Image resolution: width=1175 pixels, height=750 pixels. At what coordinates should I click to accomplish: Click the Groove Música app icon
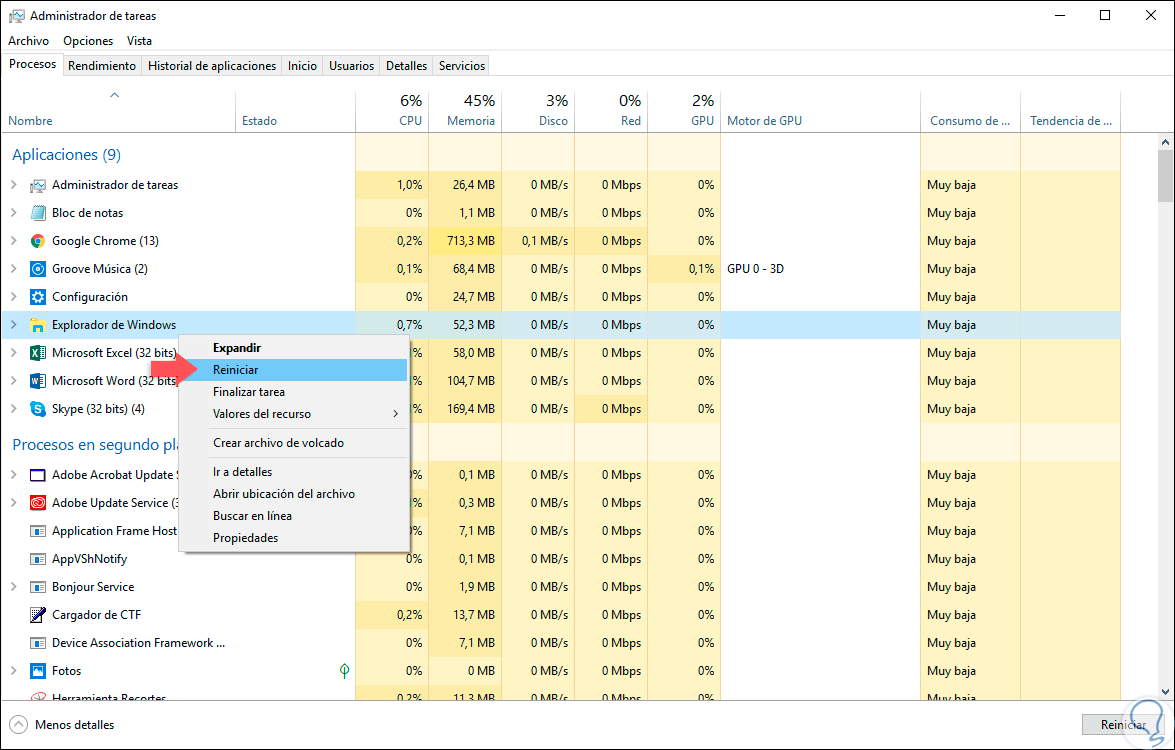point(38,269)
